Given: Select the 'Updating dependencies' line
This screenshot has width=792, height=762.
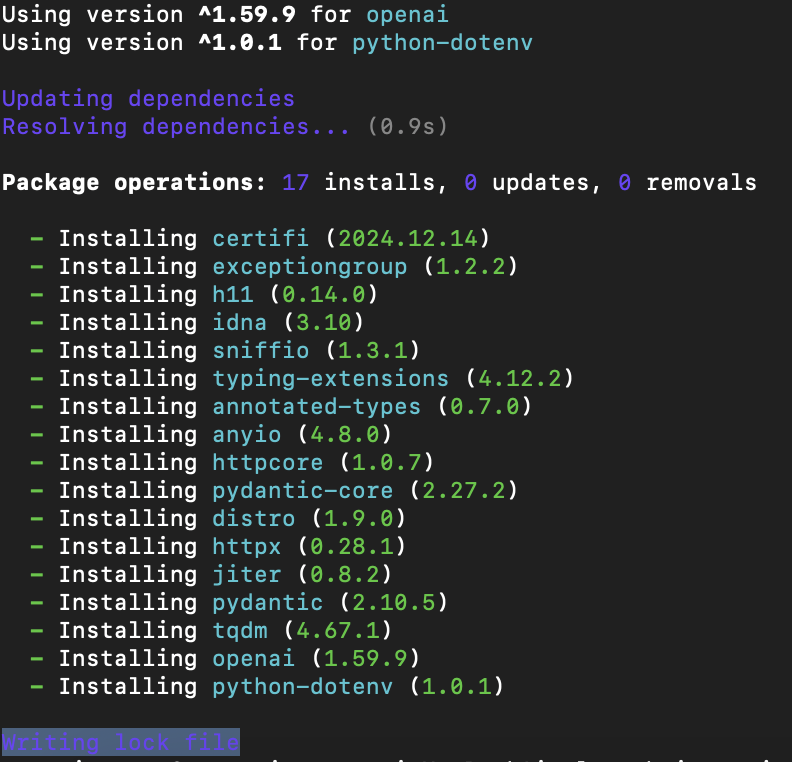Looking at the screenshot, I should coord(148,99).
